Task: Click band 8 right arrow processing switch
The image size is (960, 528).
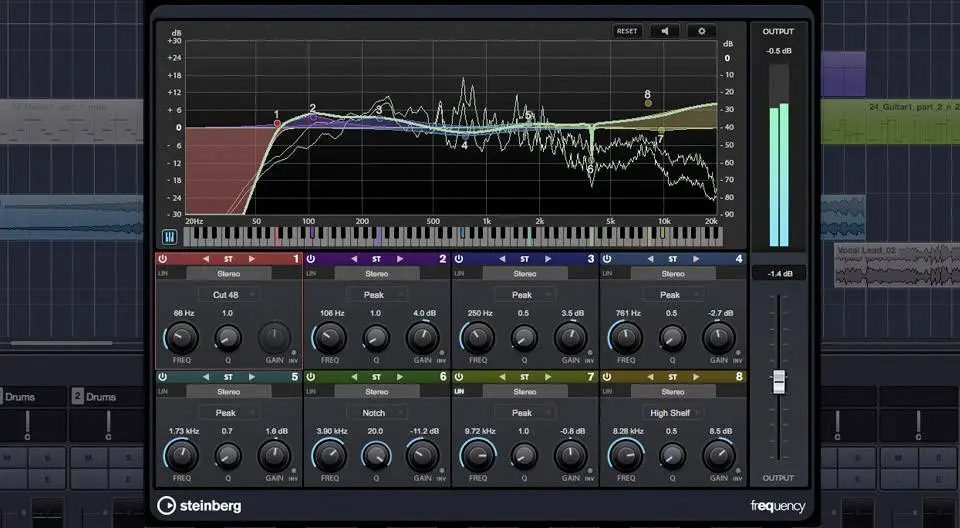Action: click(x=696, y=377)
